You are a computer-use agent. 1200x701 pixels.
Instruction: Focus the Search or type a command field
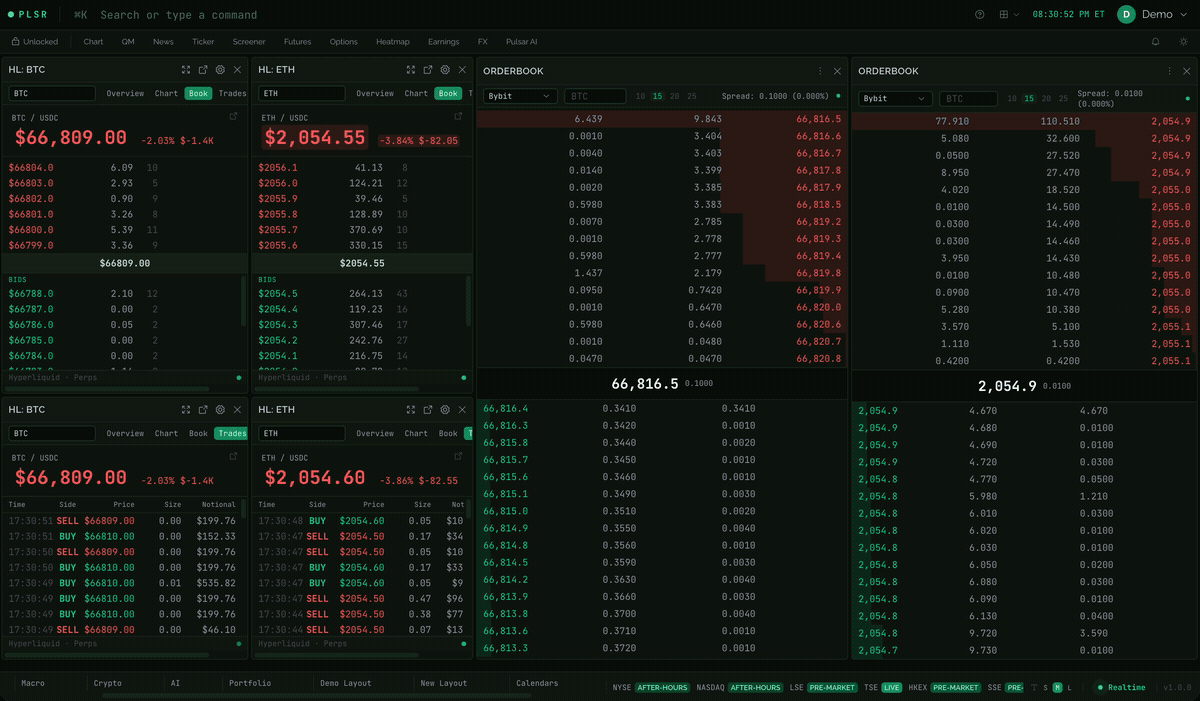178,15
